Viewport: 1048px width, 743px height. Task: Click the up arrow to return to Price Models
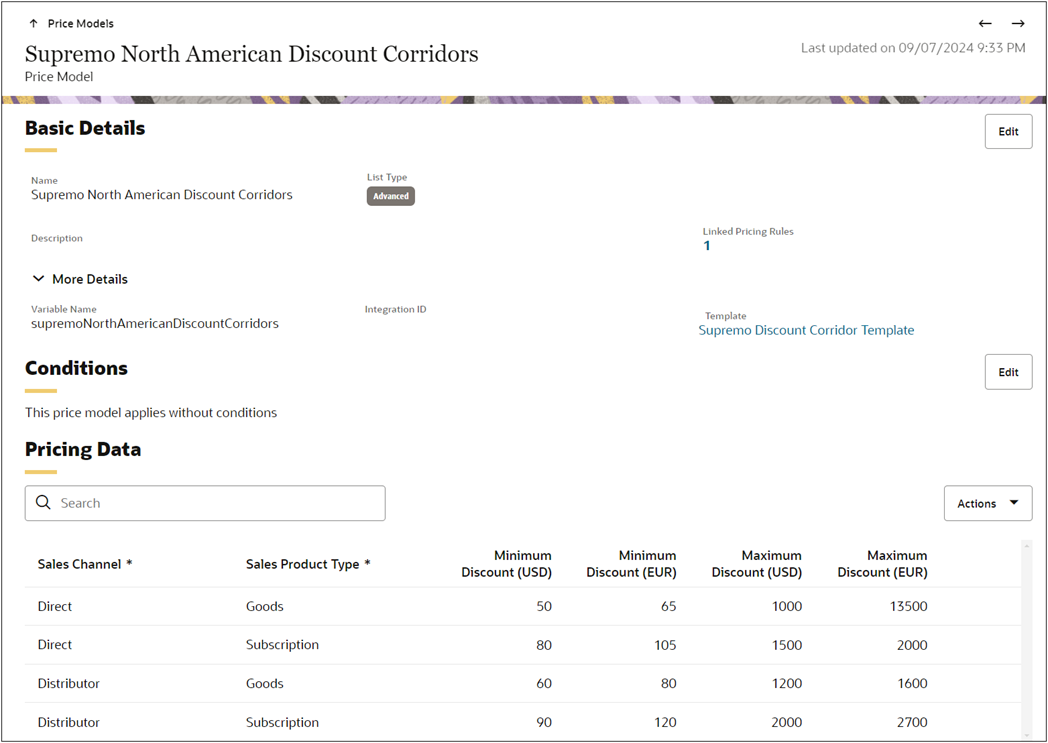(x=36, y=23)
